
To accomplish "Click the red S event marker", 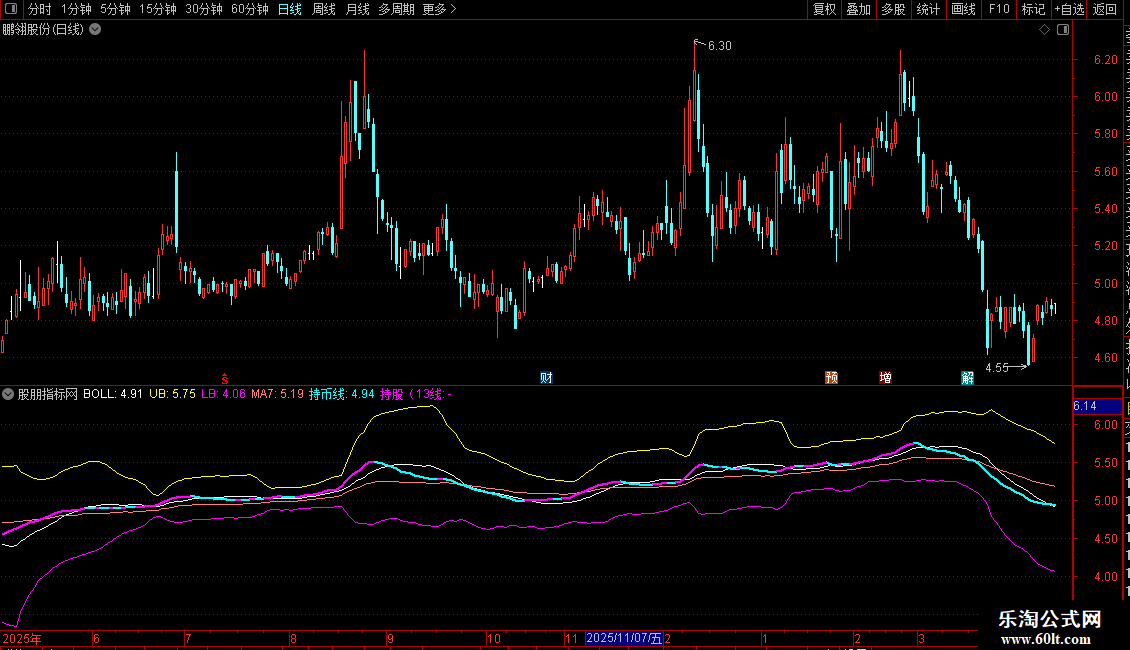I will coord(225,378).
